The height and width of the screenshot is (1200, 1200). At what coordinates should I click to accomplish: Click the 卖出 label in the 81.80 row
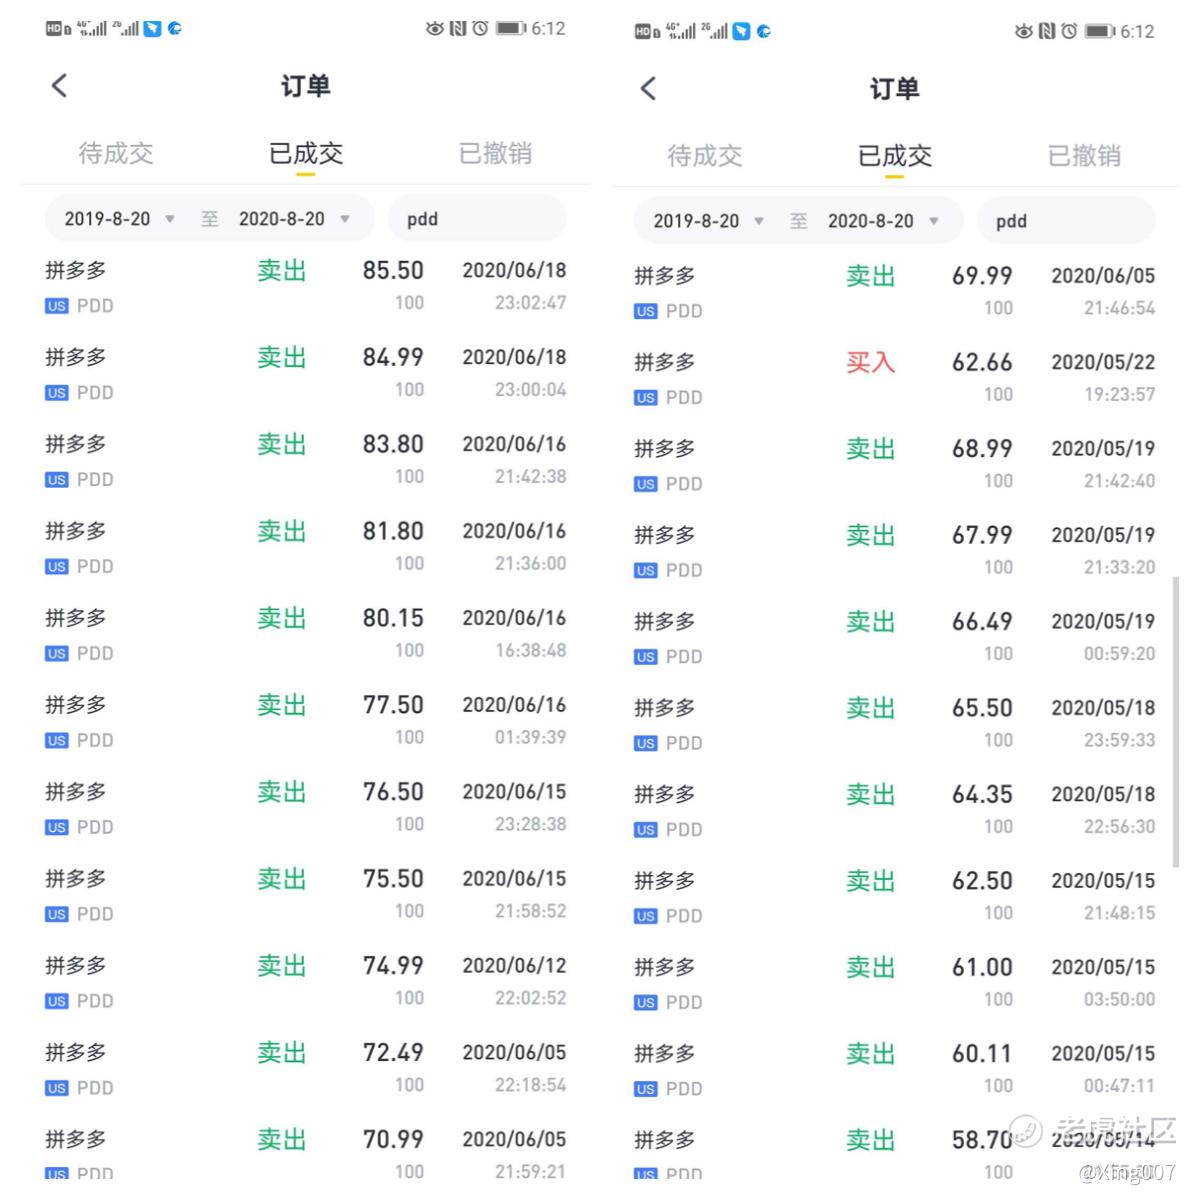click(x=281, y=531)
